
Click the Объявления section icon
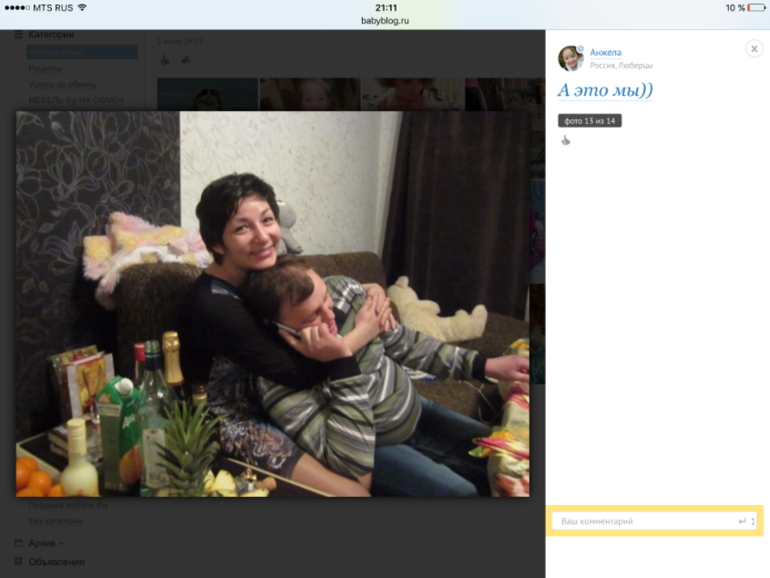[x=18, y=561]
